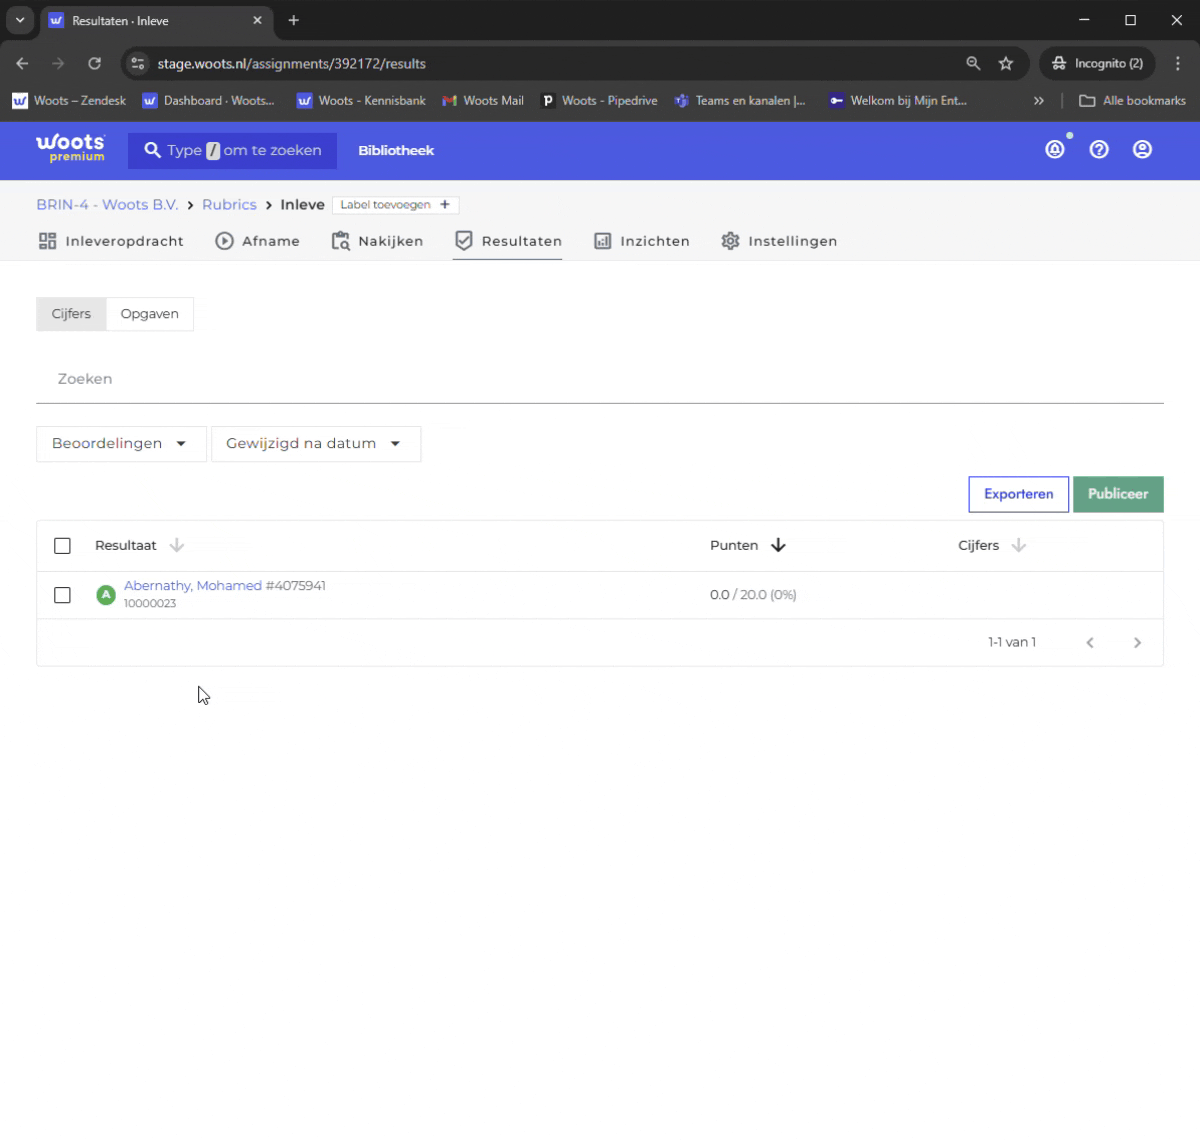Bookmark this page with star icon
1200x1140 pixels.
1006,63
